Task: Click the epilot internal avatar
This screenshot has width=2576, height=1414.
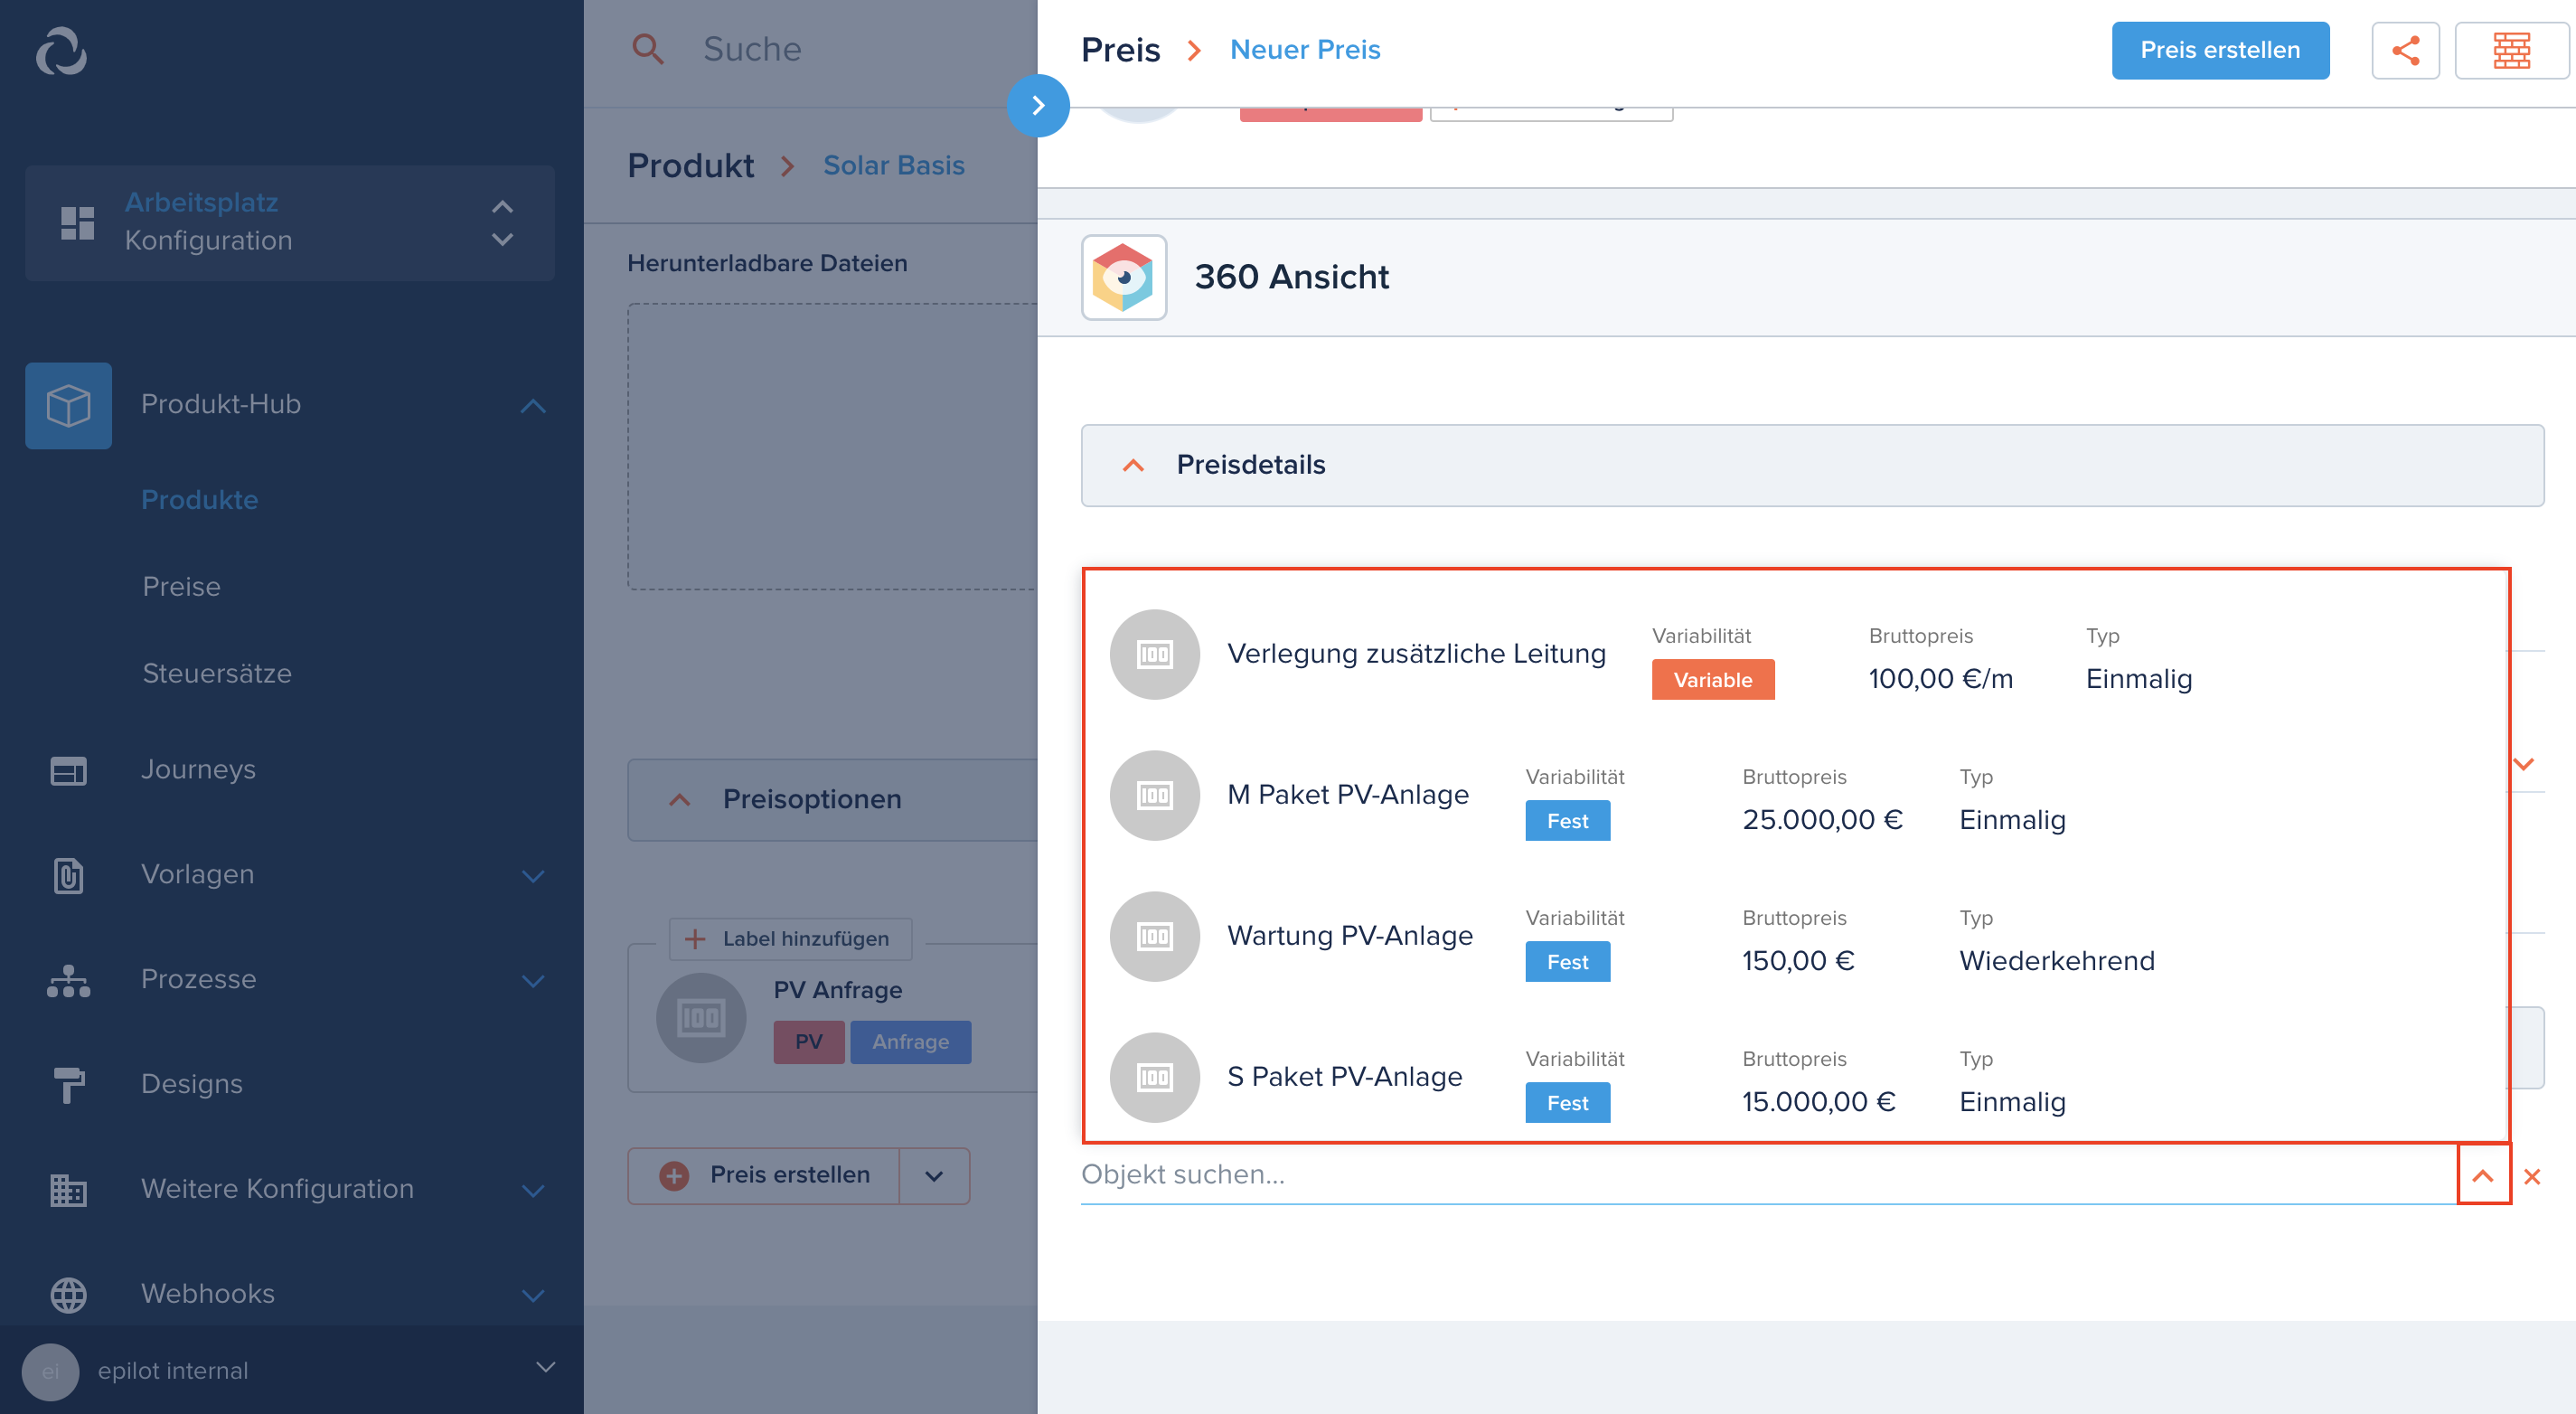Action: pos(50,1371)
